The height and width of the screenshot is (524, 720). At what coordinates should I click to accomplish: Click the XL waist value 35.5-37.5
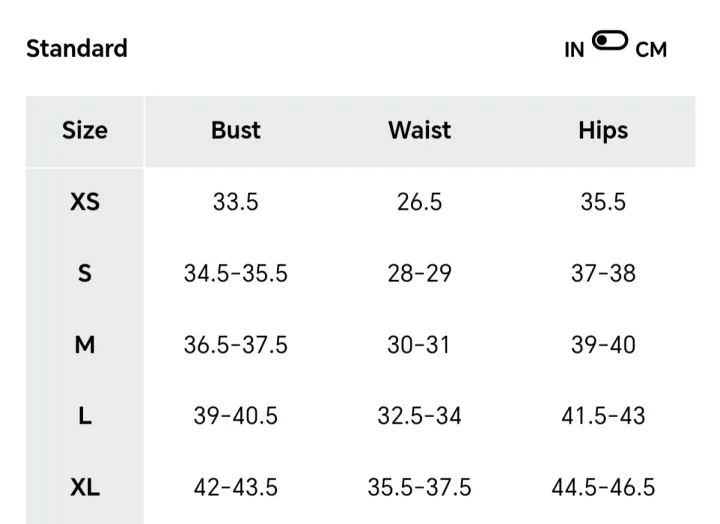coord(419,488)
